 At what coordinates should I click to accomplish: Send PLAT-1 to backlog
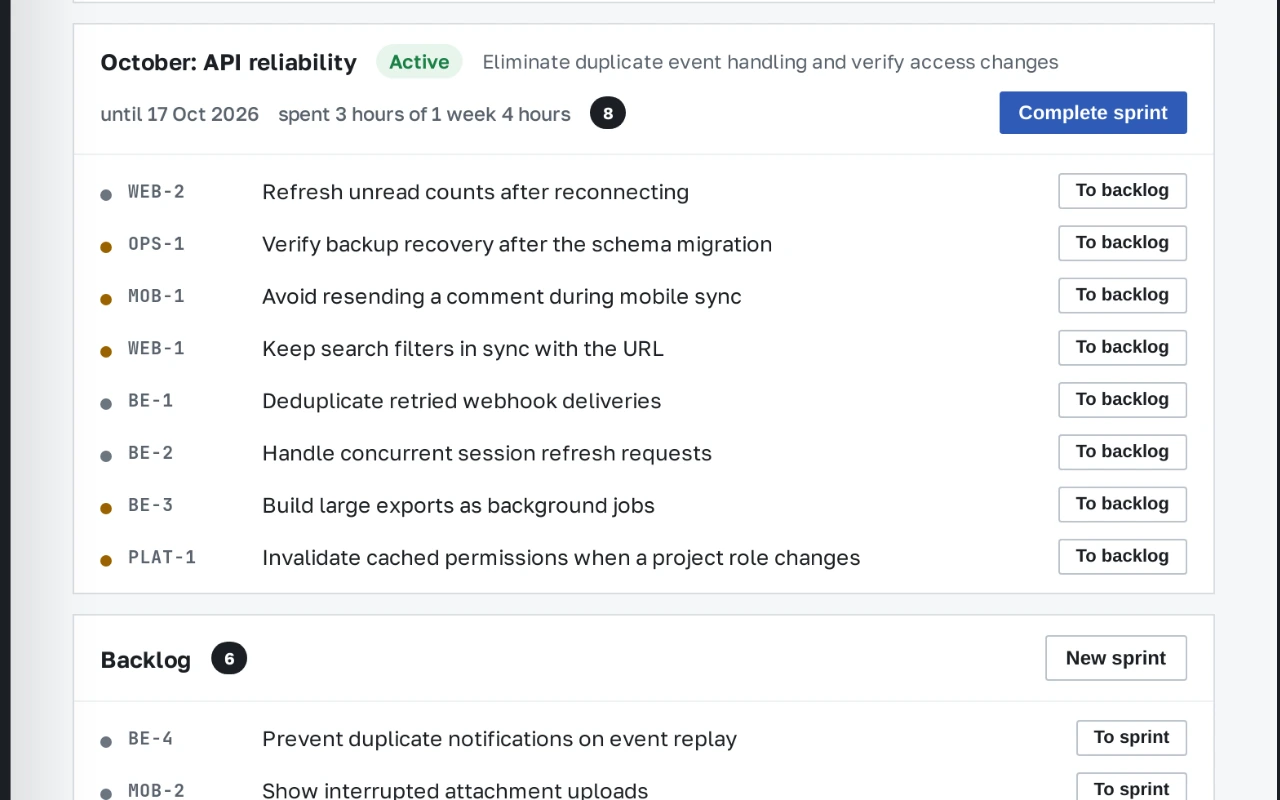(1122, 555)
